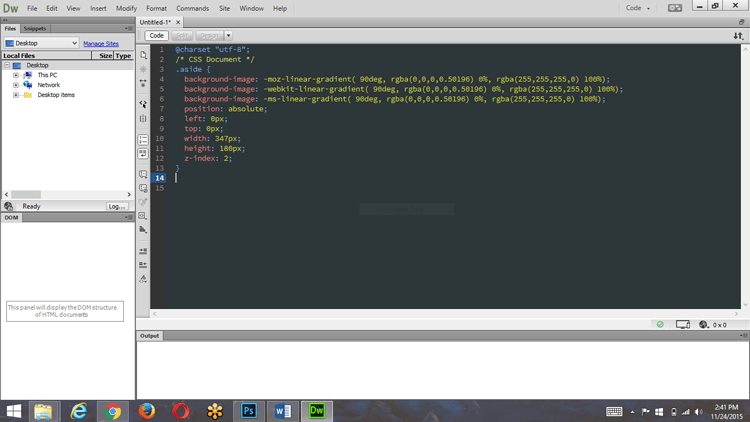Click the File Management arrows icon
Viewport: 750px width, 422px height.
point(739,36)
